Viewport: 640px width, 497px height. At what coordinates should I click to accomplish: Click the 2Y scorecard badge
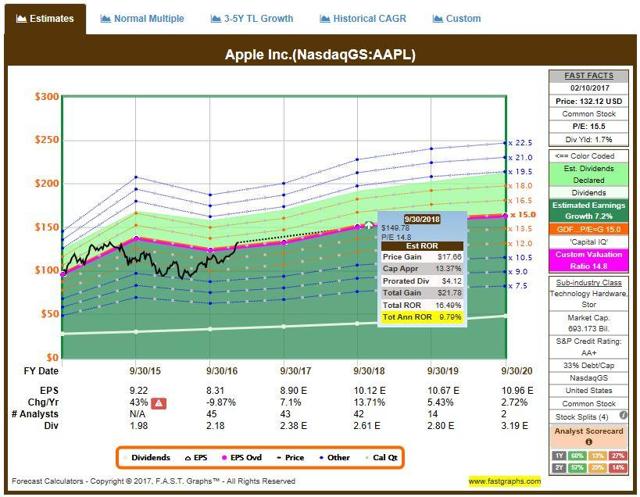pos(559,468)
